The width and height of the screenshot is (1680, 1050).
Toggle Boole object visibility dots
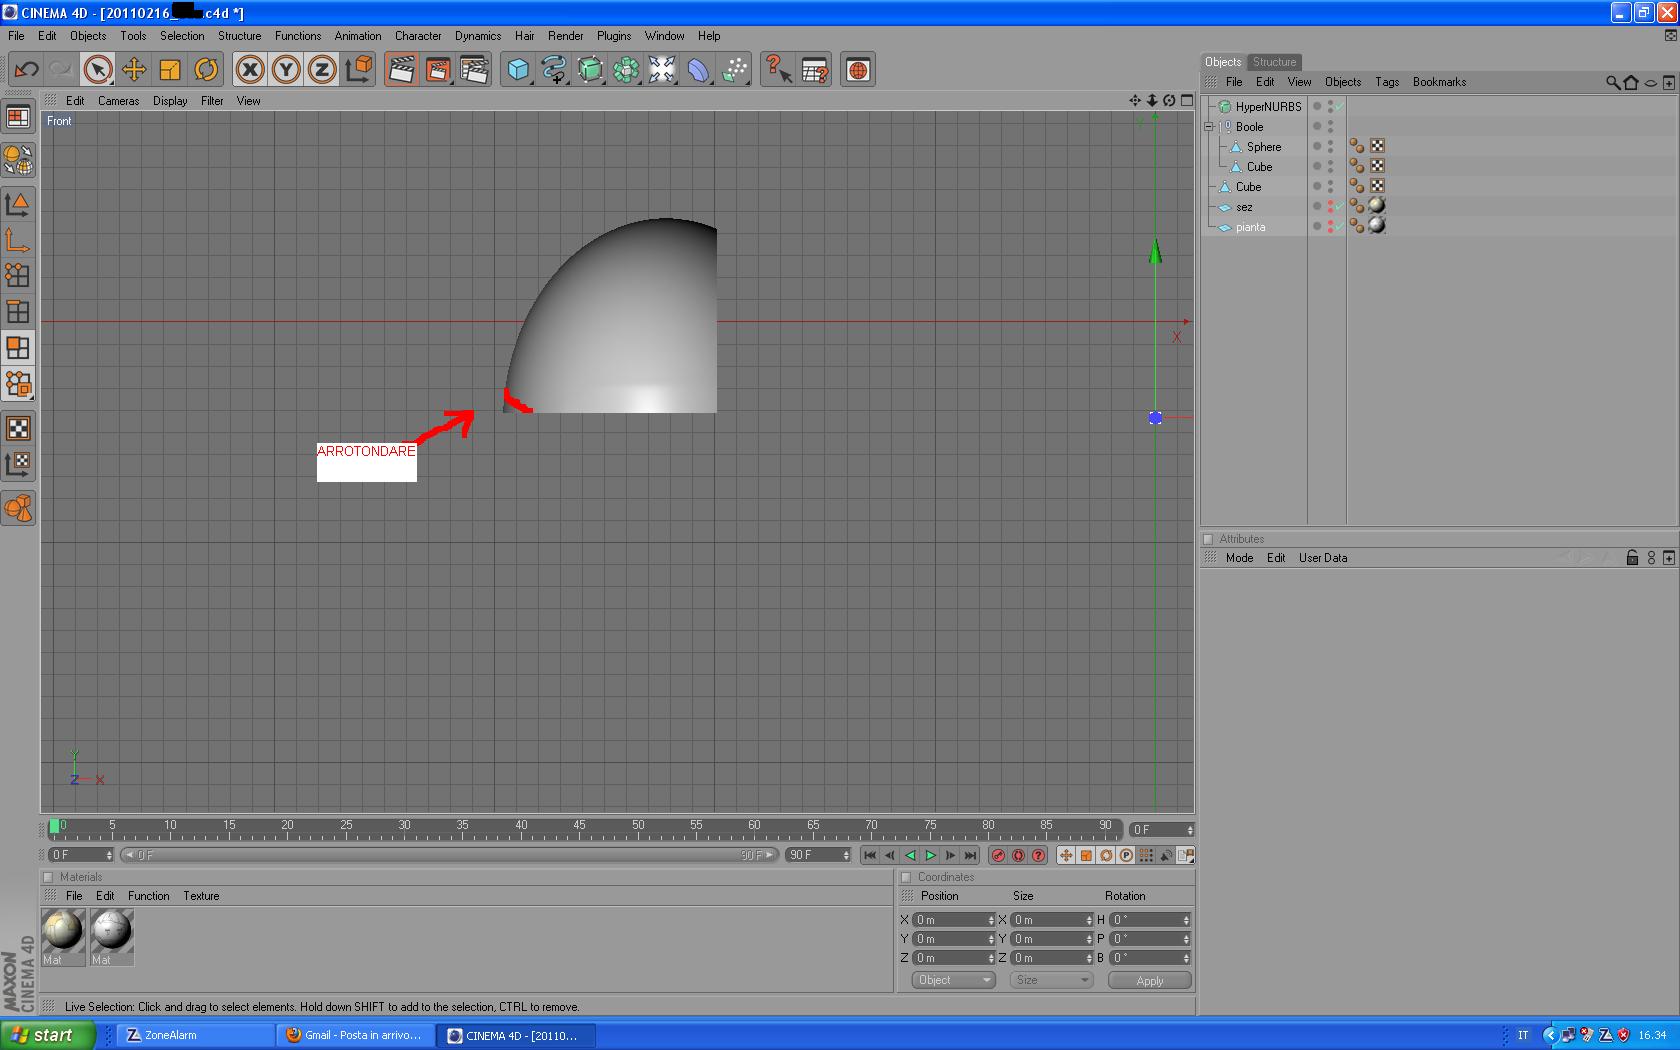(x=1330, y=127)
